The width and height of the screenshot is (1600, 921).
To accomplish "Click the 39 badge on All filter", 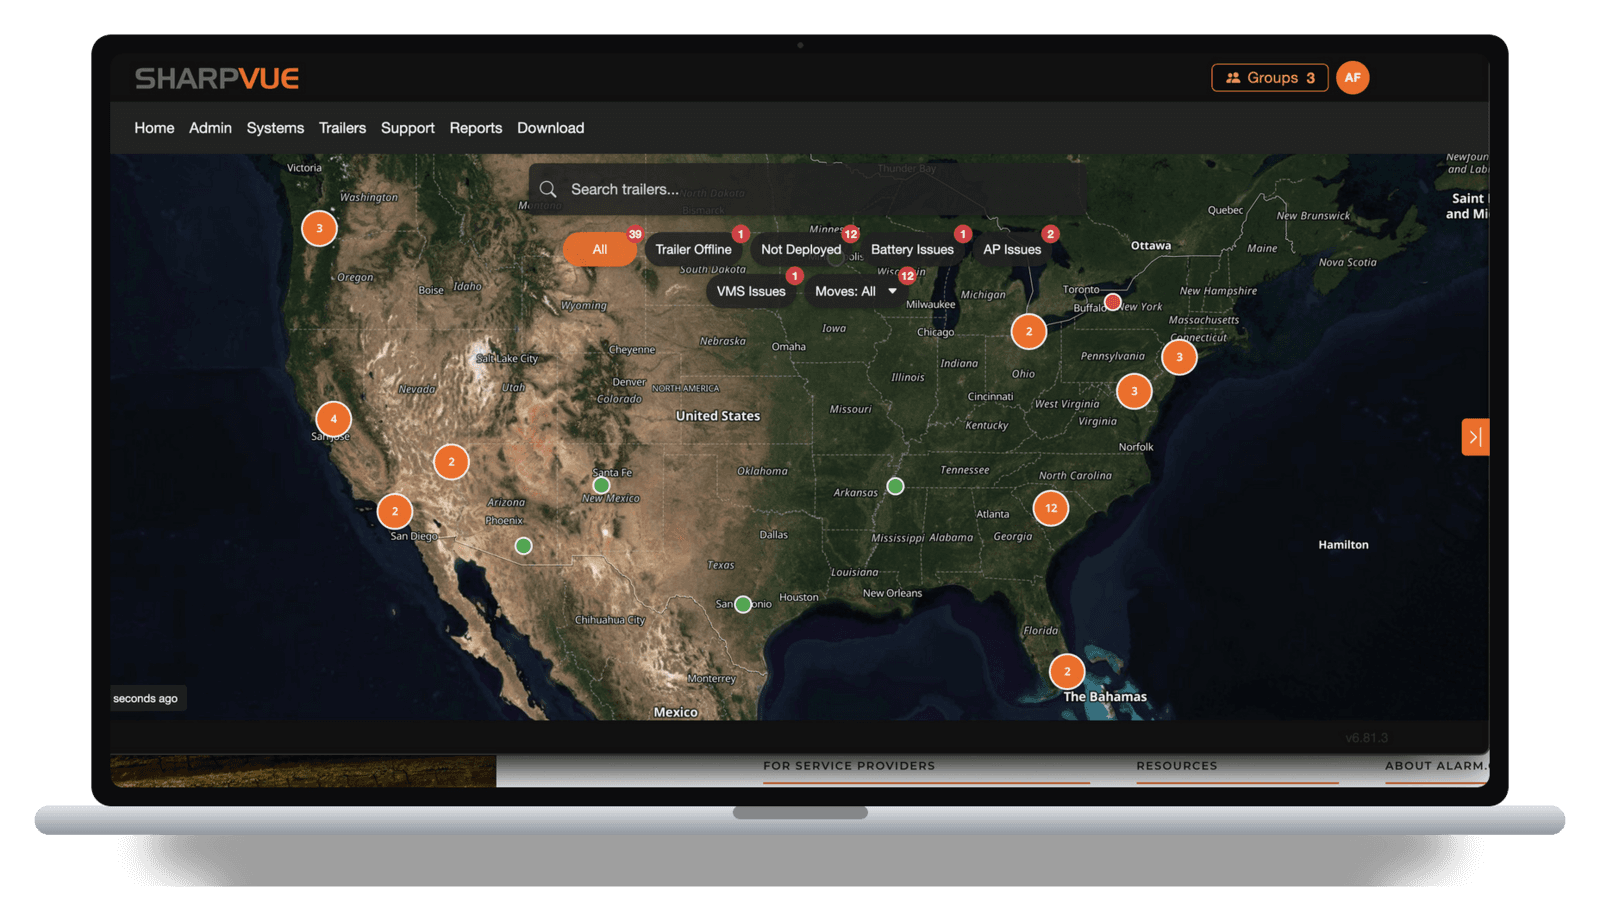I will (635, 234).
